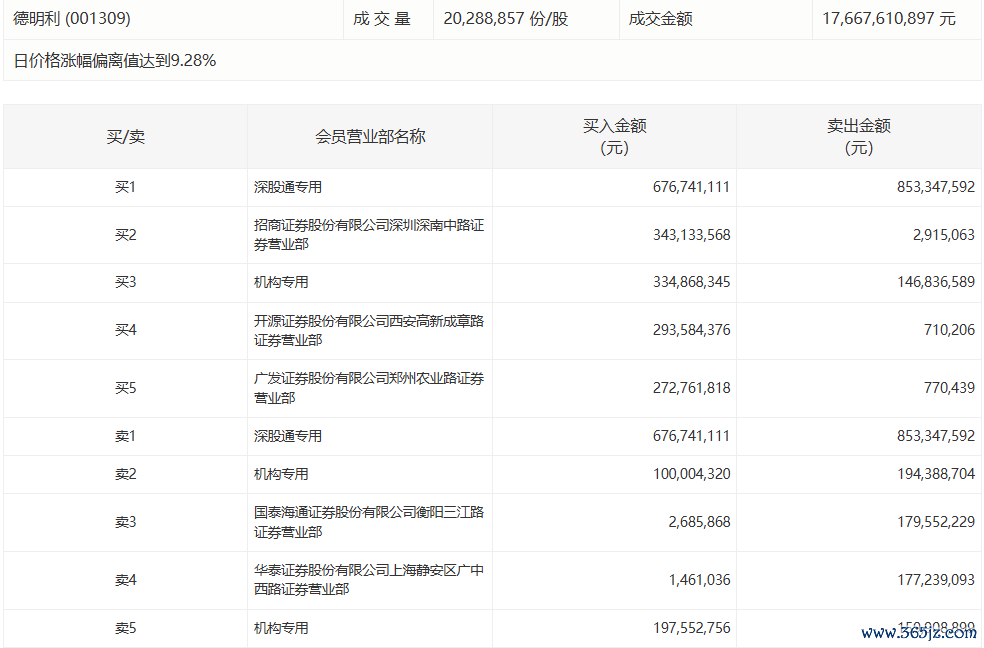The width and height of the screenshot is (984, 648).
Task: Click the turnover value 17,667,610,897 元
Action: 889,19
